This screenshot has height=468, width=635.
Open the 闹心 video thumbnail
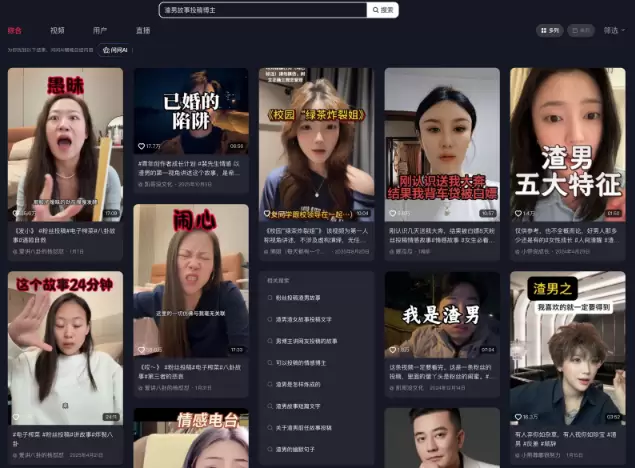click(x=191, y=281)
